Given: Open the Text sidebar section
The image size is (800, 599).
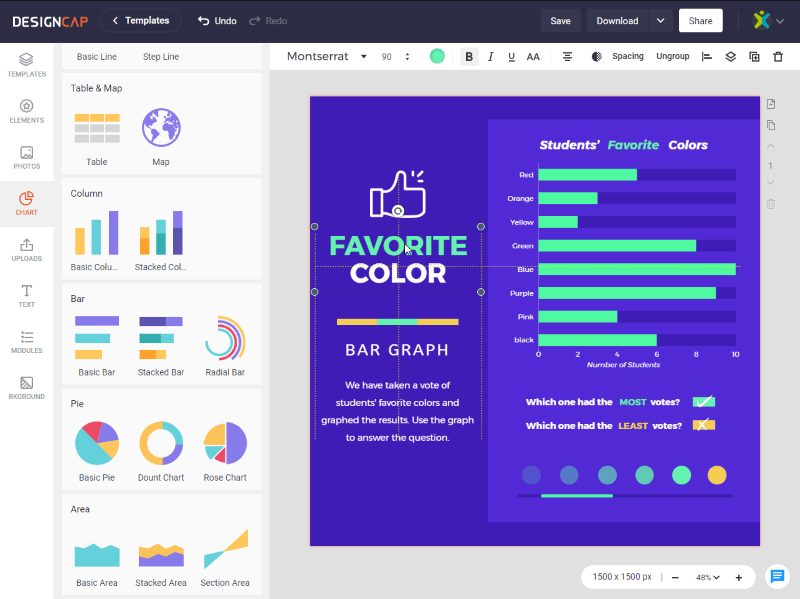Looking at the screenshot, I should 27,295.
